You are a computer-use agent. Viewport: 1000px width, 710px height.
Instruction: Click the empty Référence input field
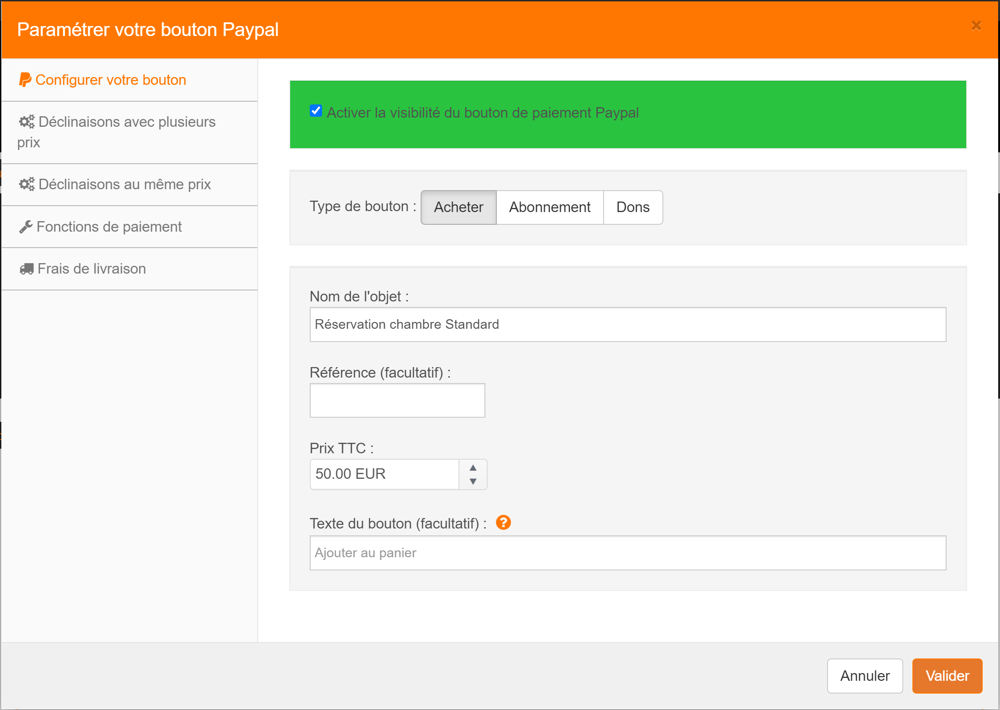coord(397,400)
